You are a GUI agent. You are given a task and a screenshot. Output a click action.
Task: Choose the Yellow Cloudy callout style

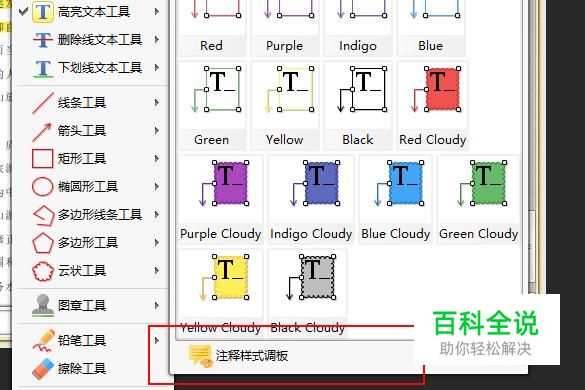coord(220,294)
